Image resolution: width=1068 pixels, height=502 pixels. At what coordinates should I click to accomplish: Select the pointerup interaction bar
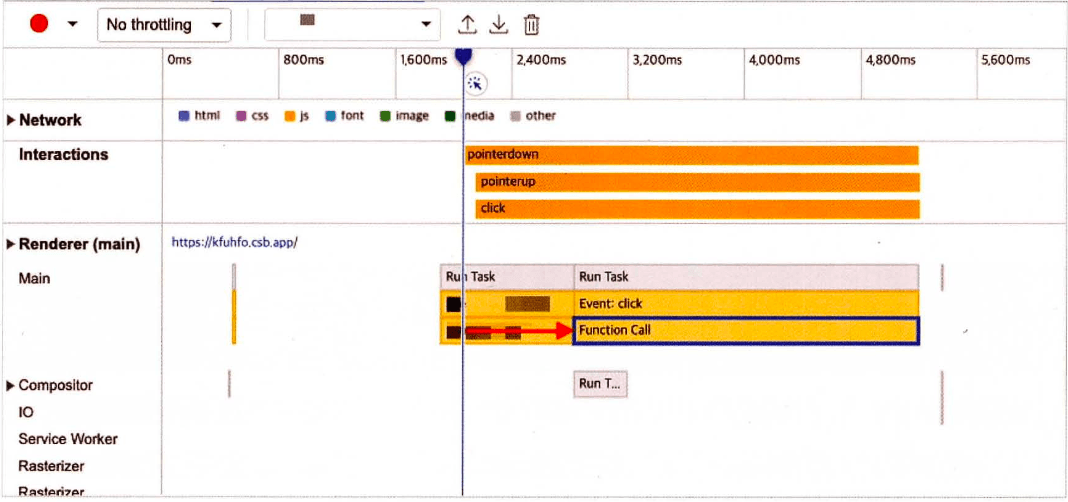point(696,182)
